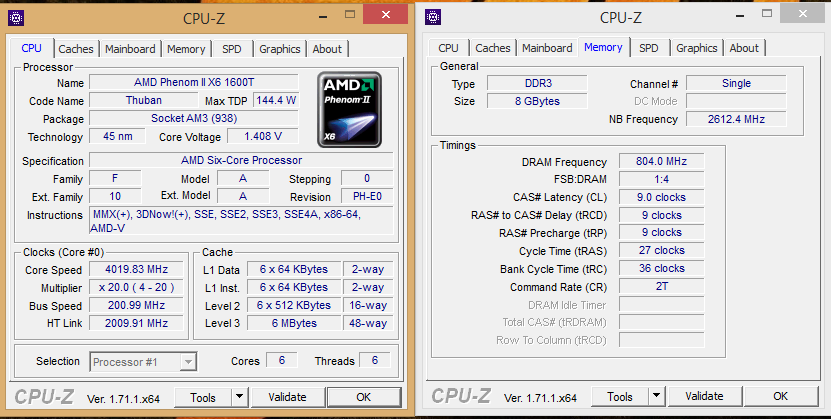Show About tab in left window
831x419 pixels.
(327, 49)
